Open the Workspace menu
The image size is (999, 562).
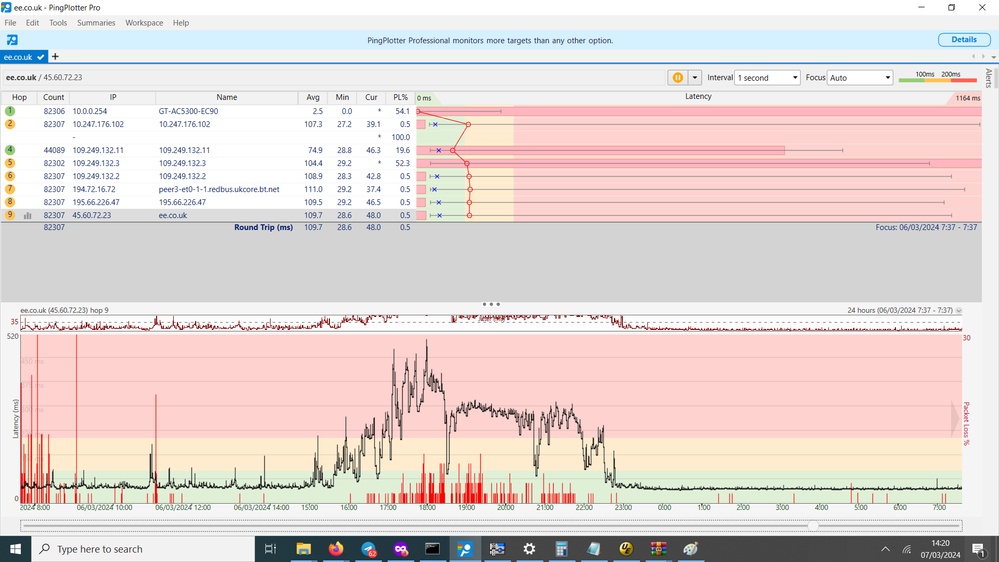144,23
